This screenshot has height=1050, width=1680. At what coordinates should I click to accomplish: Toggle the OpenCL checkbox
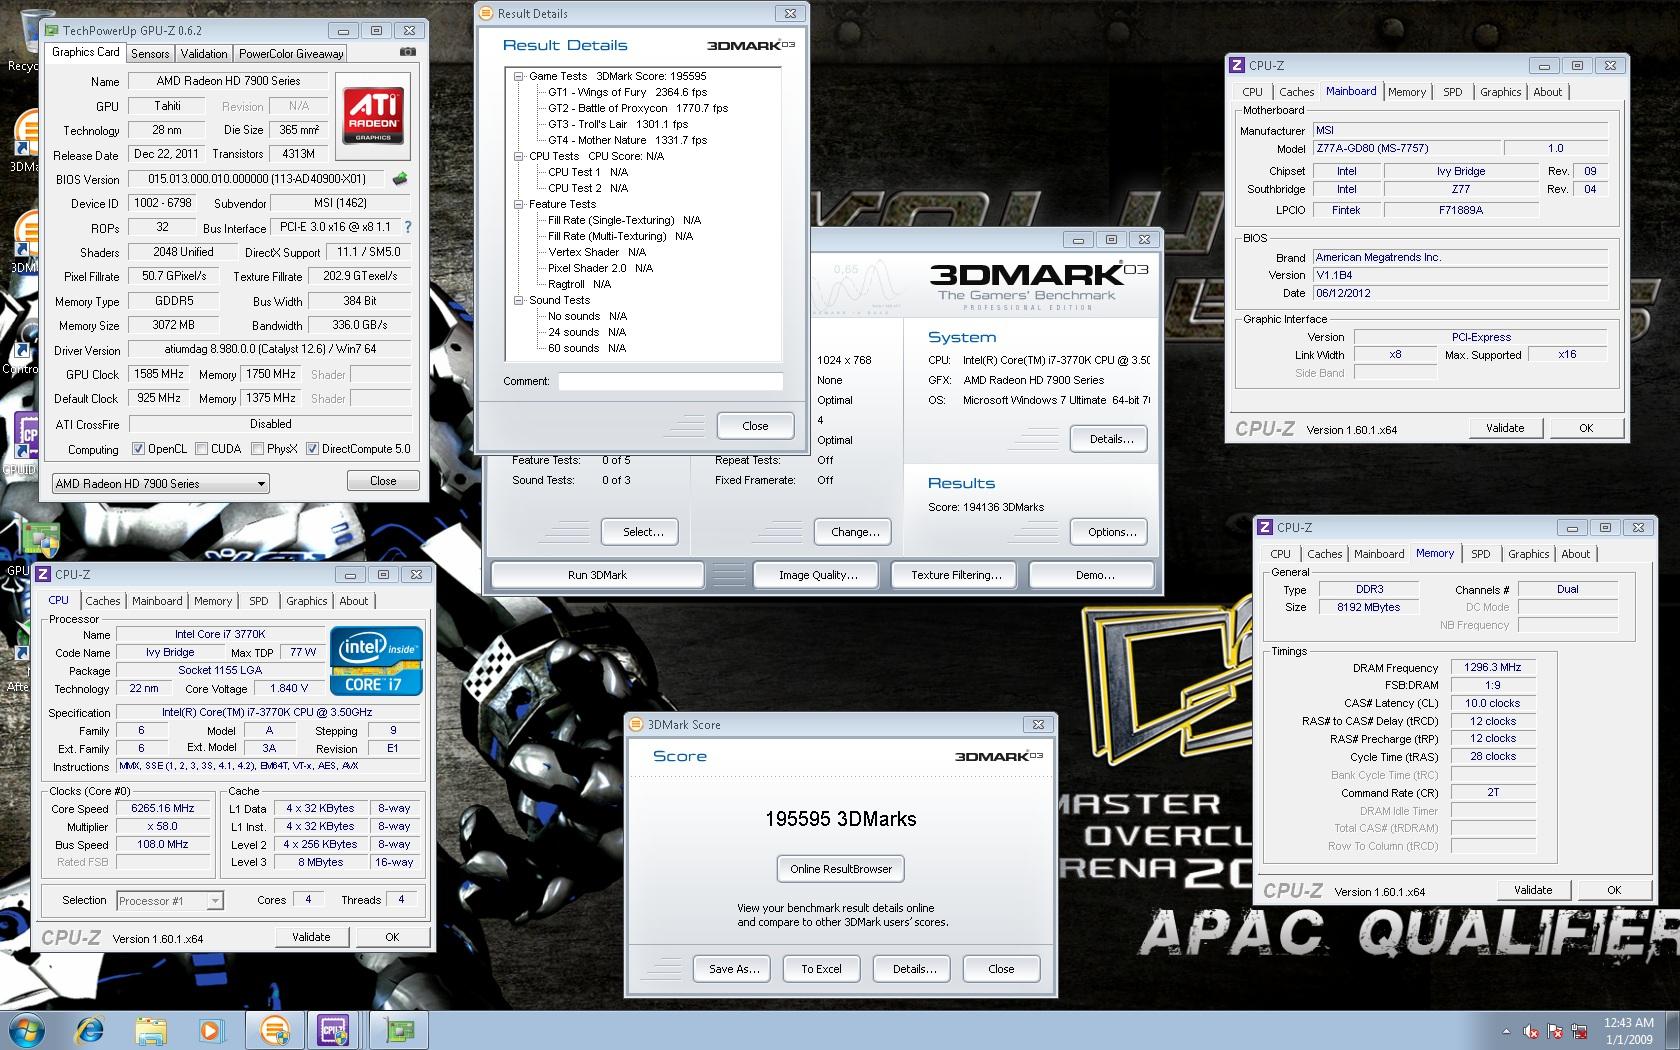[x=139, y=448]
